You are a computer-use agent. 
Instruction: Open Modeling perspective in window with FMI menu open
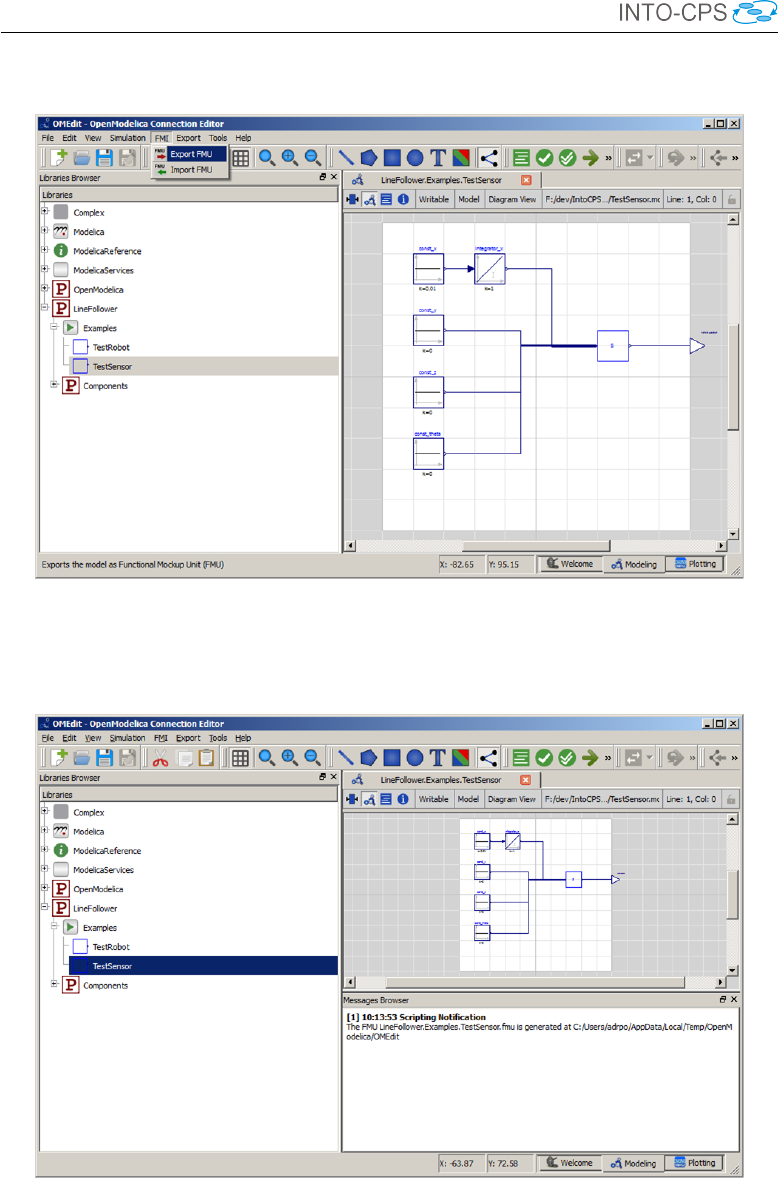tap(635, 564)
